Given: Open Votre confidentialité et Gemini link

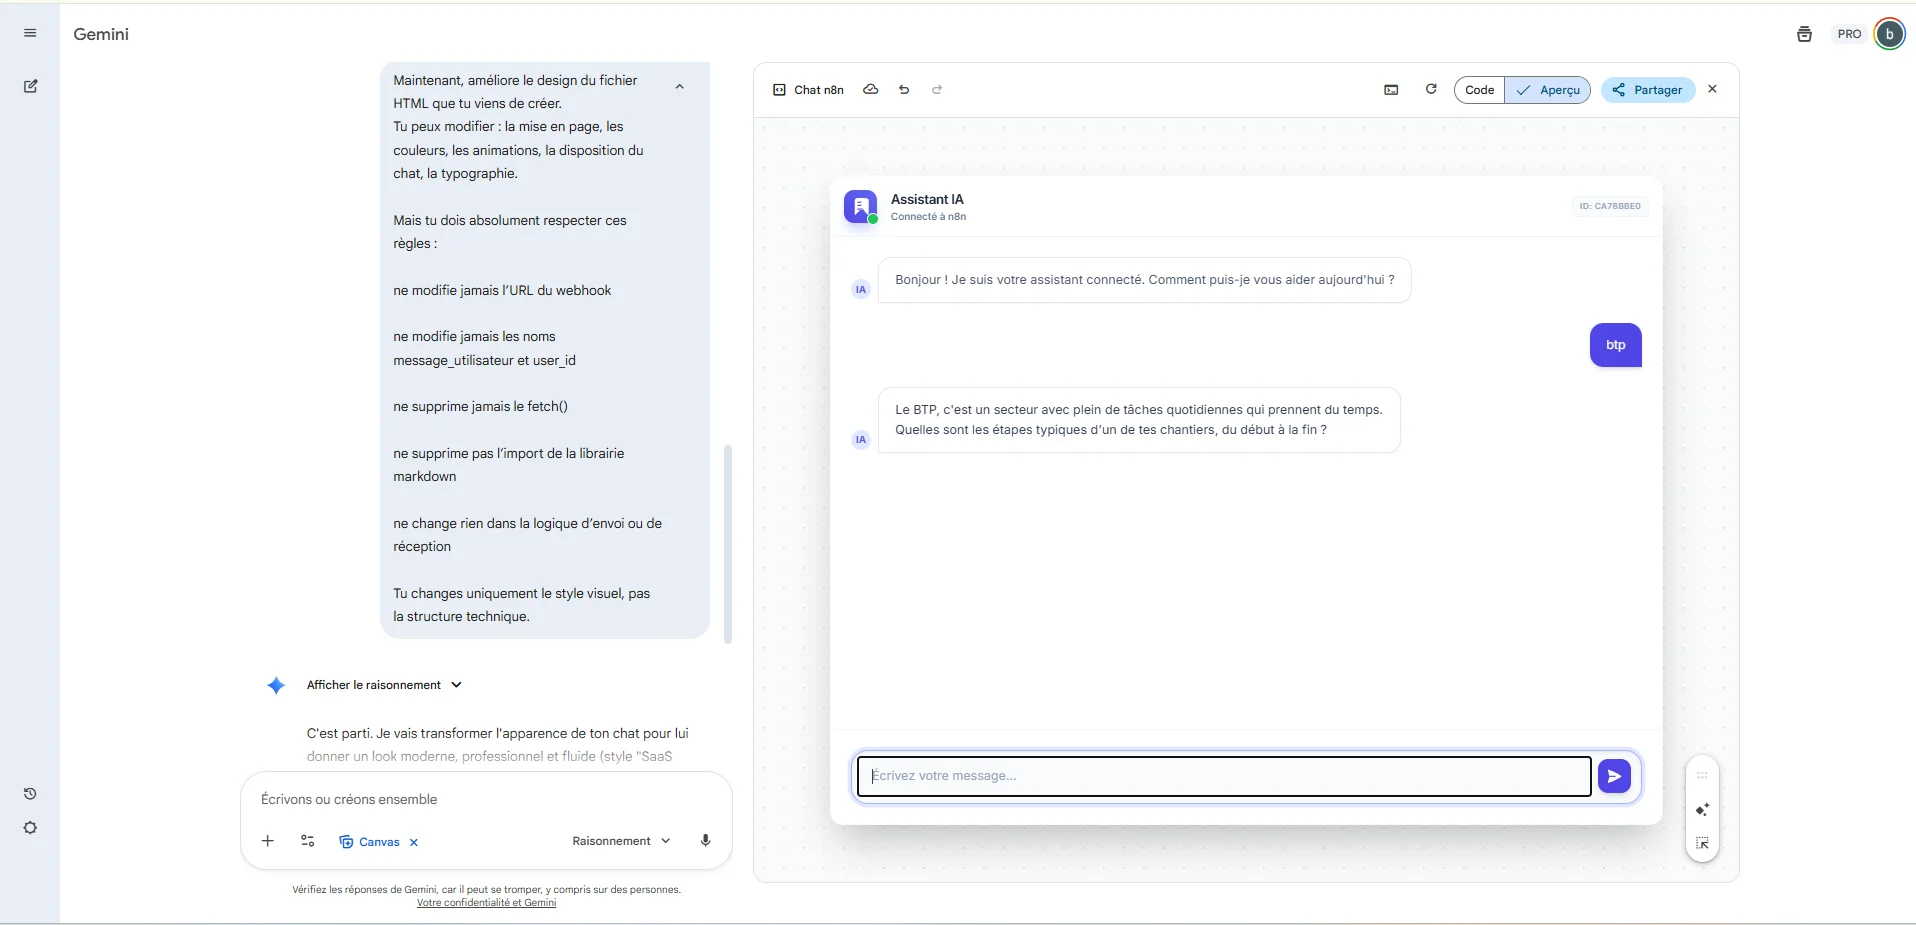Looking at the screenshot, I should coord(486,902).
